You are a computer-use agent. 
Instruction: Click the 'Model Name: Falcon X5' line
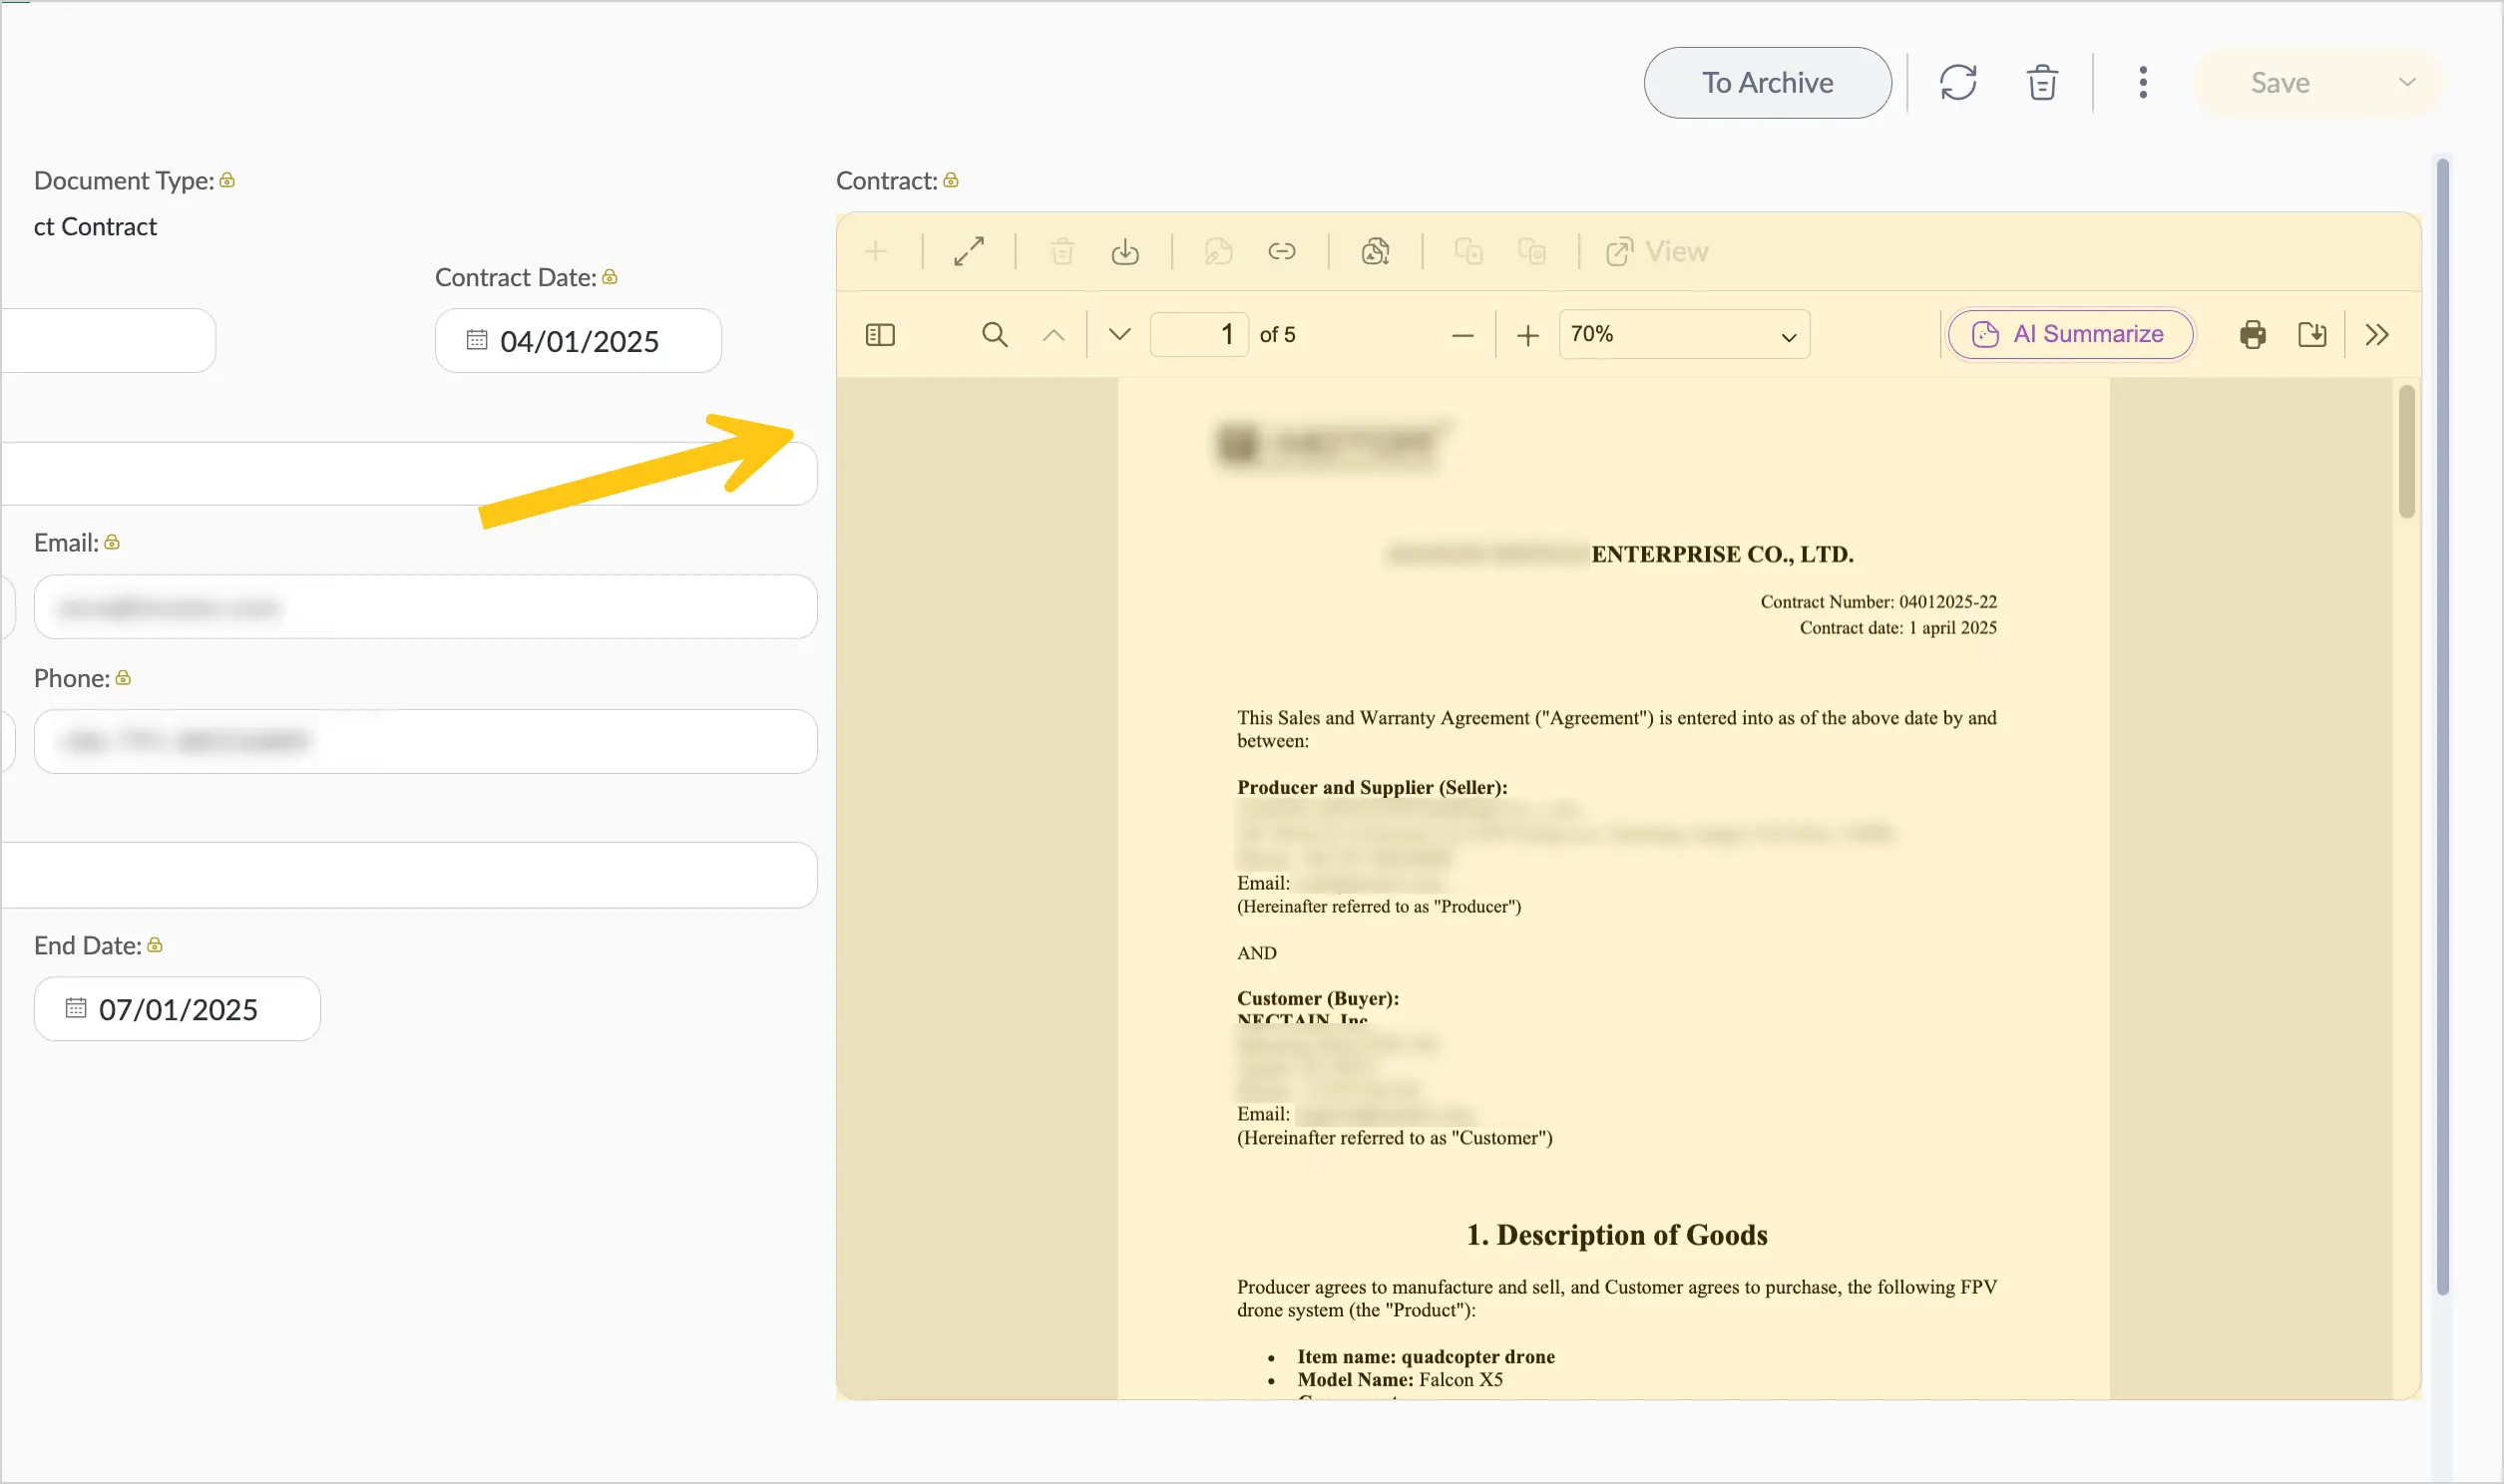(x=1400, y=1380)
